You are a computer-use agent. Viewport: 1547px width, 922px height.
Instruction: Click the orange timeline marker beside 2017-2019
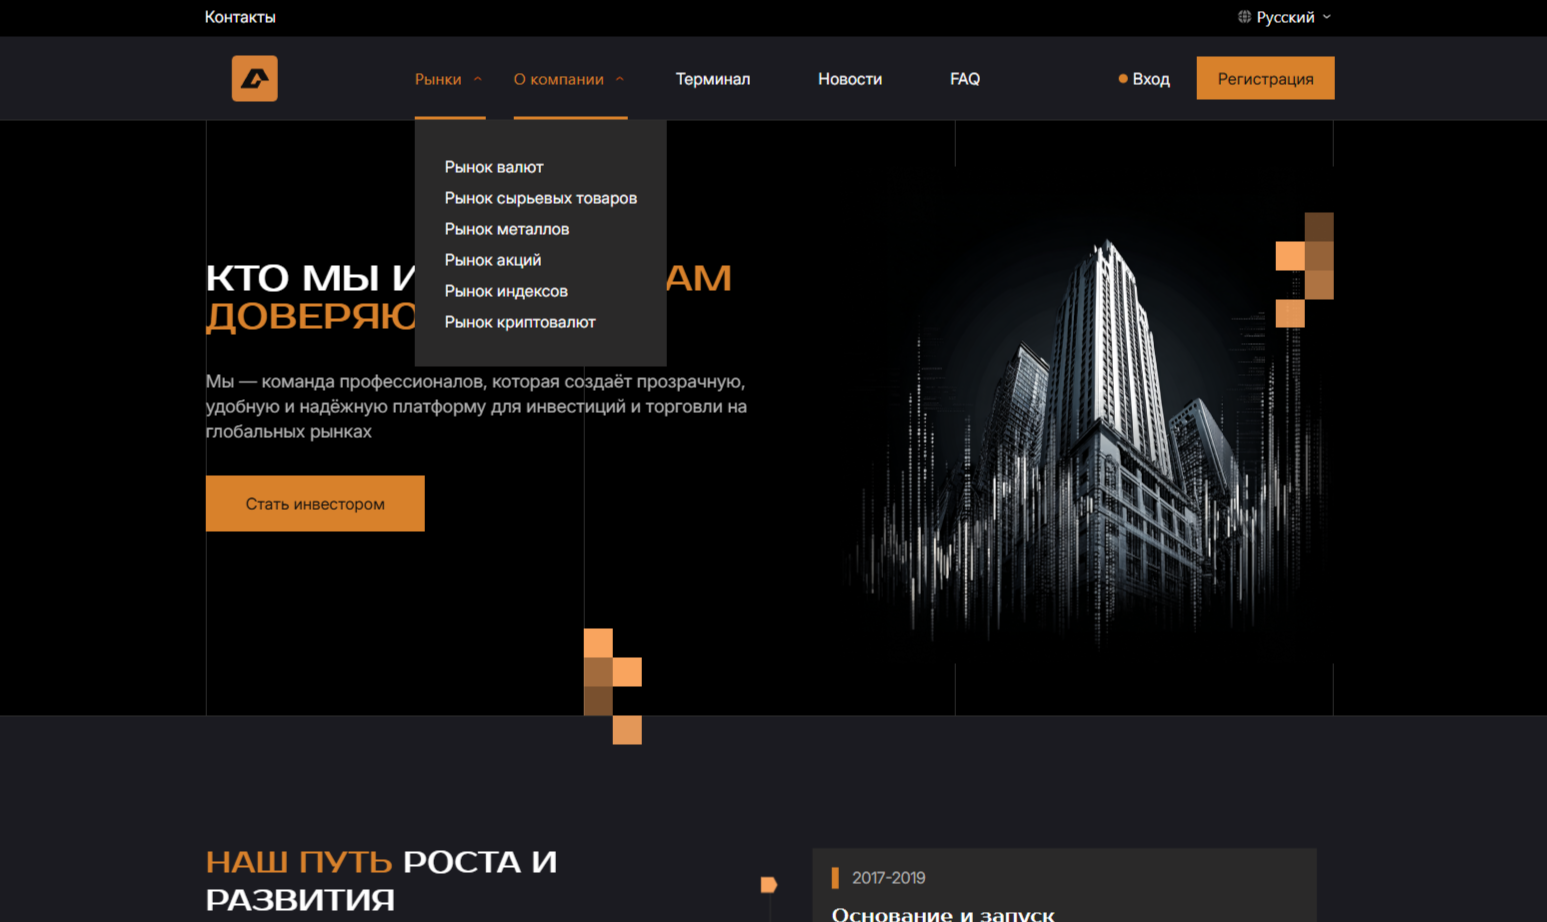pos(768,884)
